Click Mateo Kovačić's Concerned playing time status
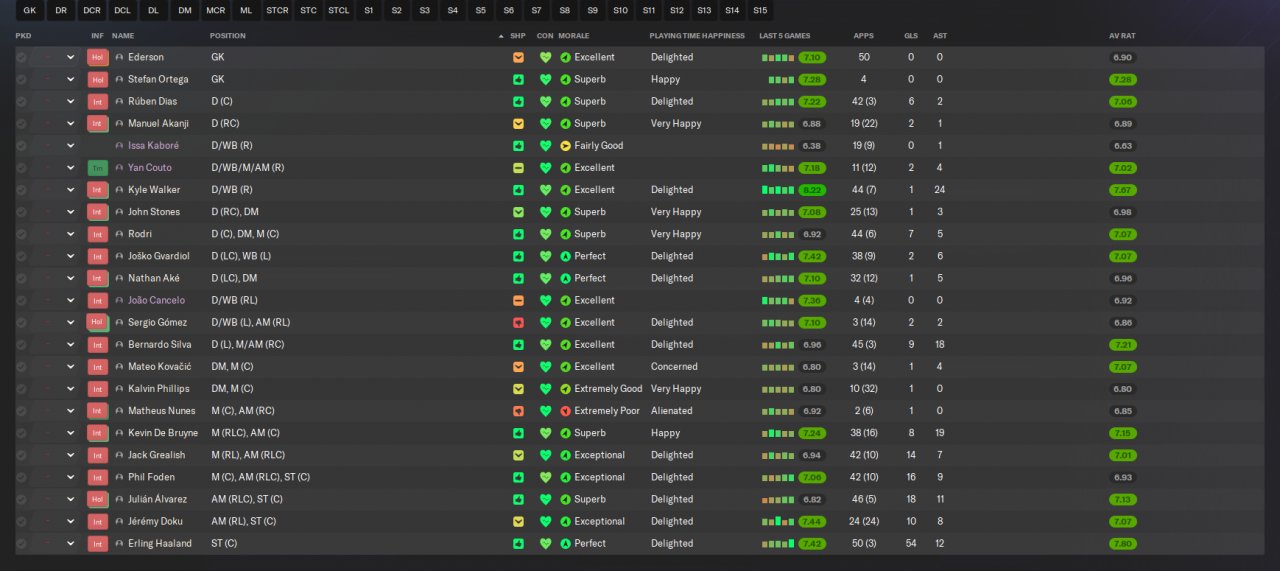The image size is (1280, 571). click(674, 367)
